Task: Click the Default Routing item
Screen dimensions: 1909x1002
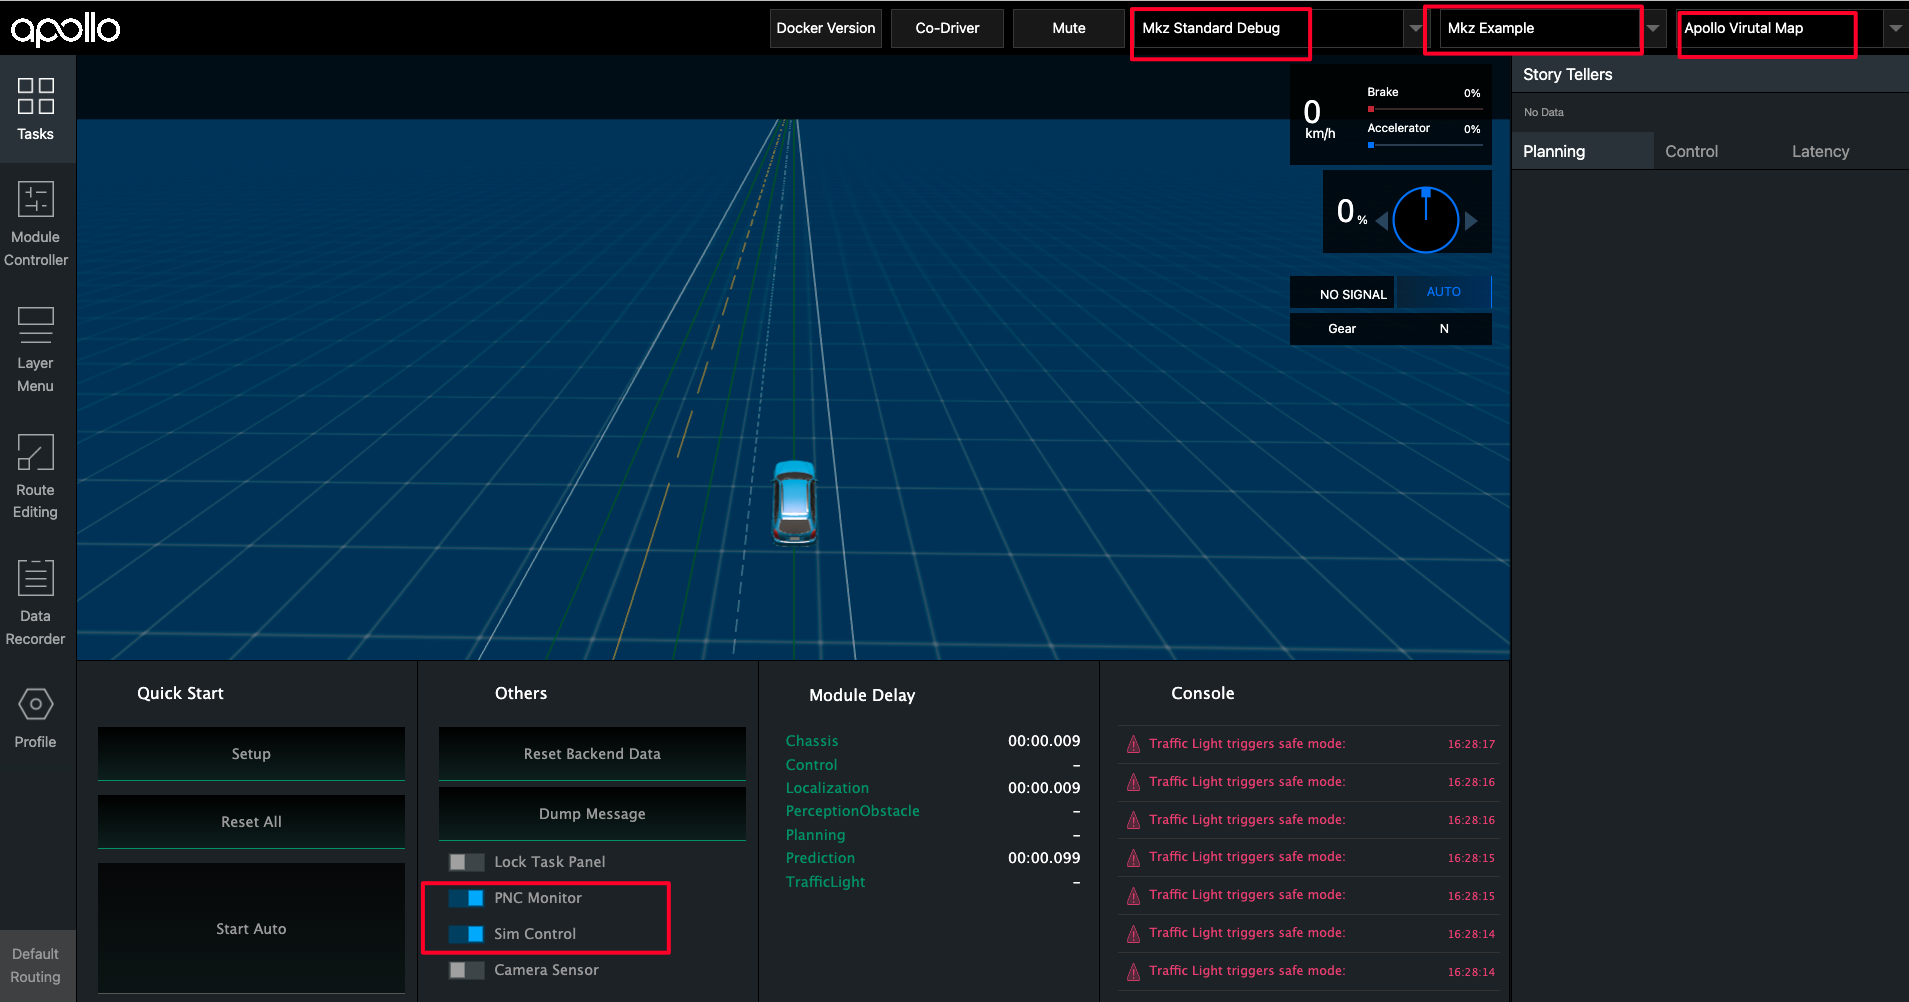Action: click(36, 965)
